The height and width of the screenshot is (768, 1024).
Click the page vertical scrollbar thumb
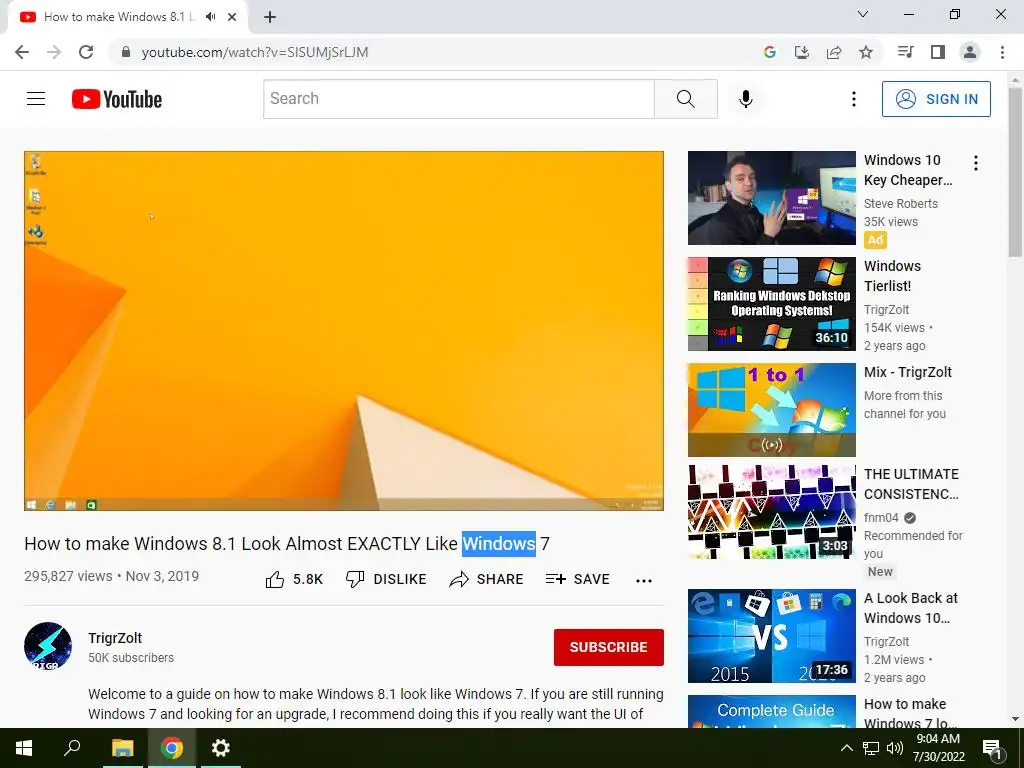click(1016, 172)
